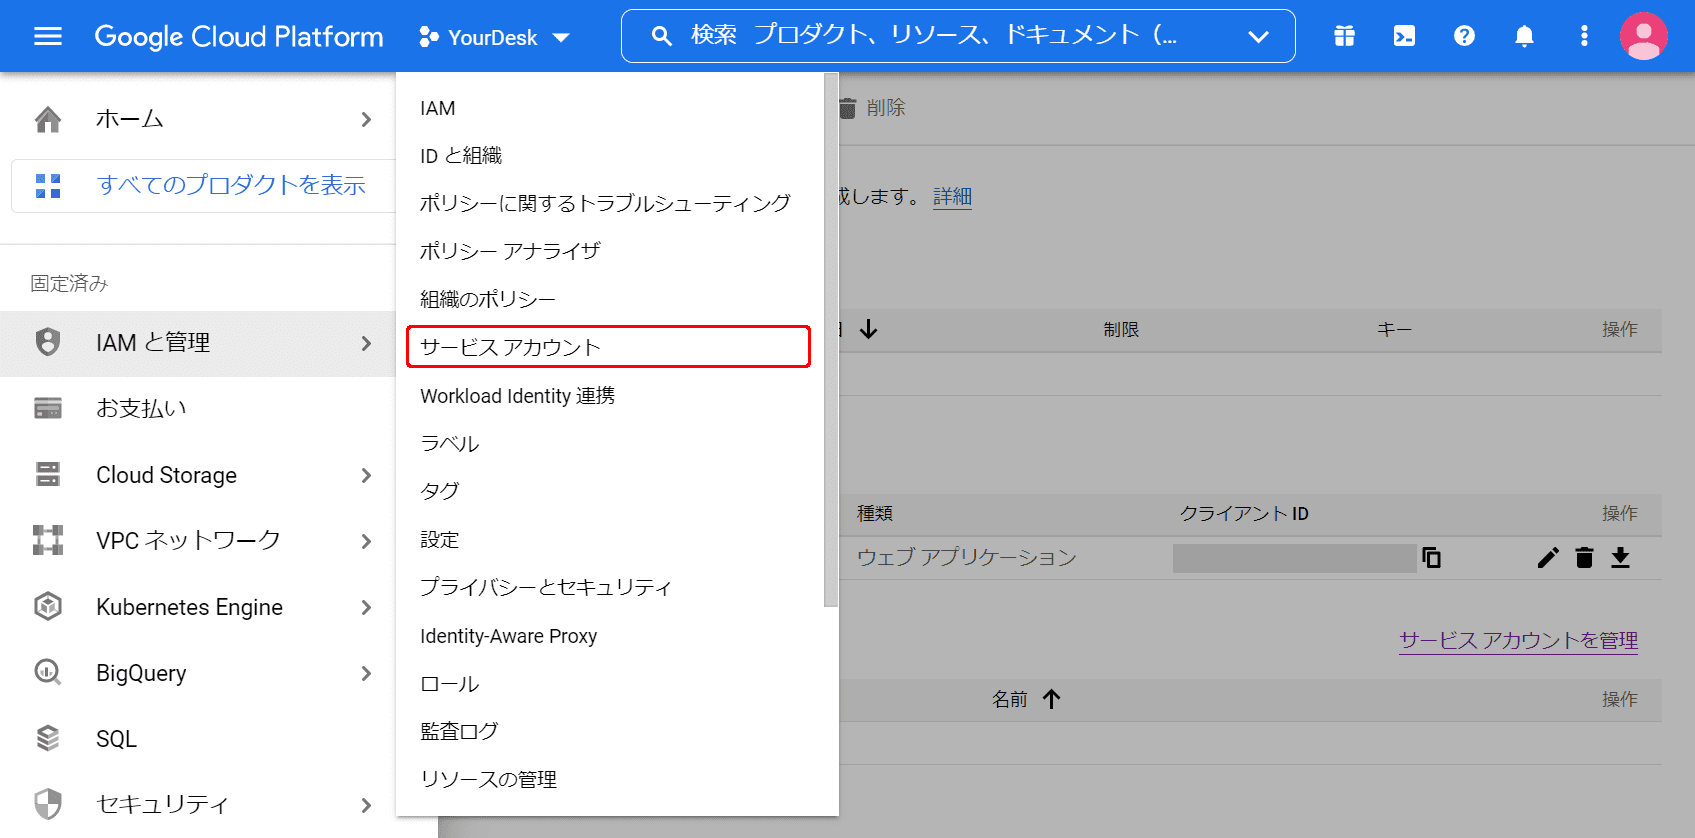
Task: Expand Cloud Storage submenu chevron
Action: 366,475
